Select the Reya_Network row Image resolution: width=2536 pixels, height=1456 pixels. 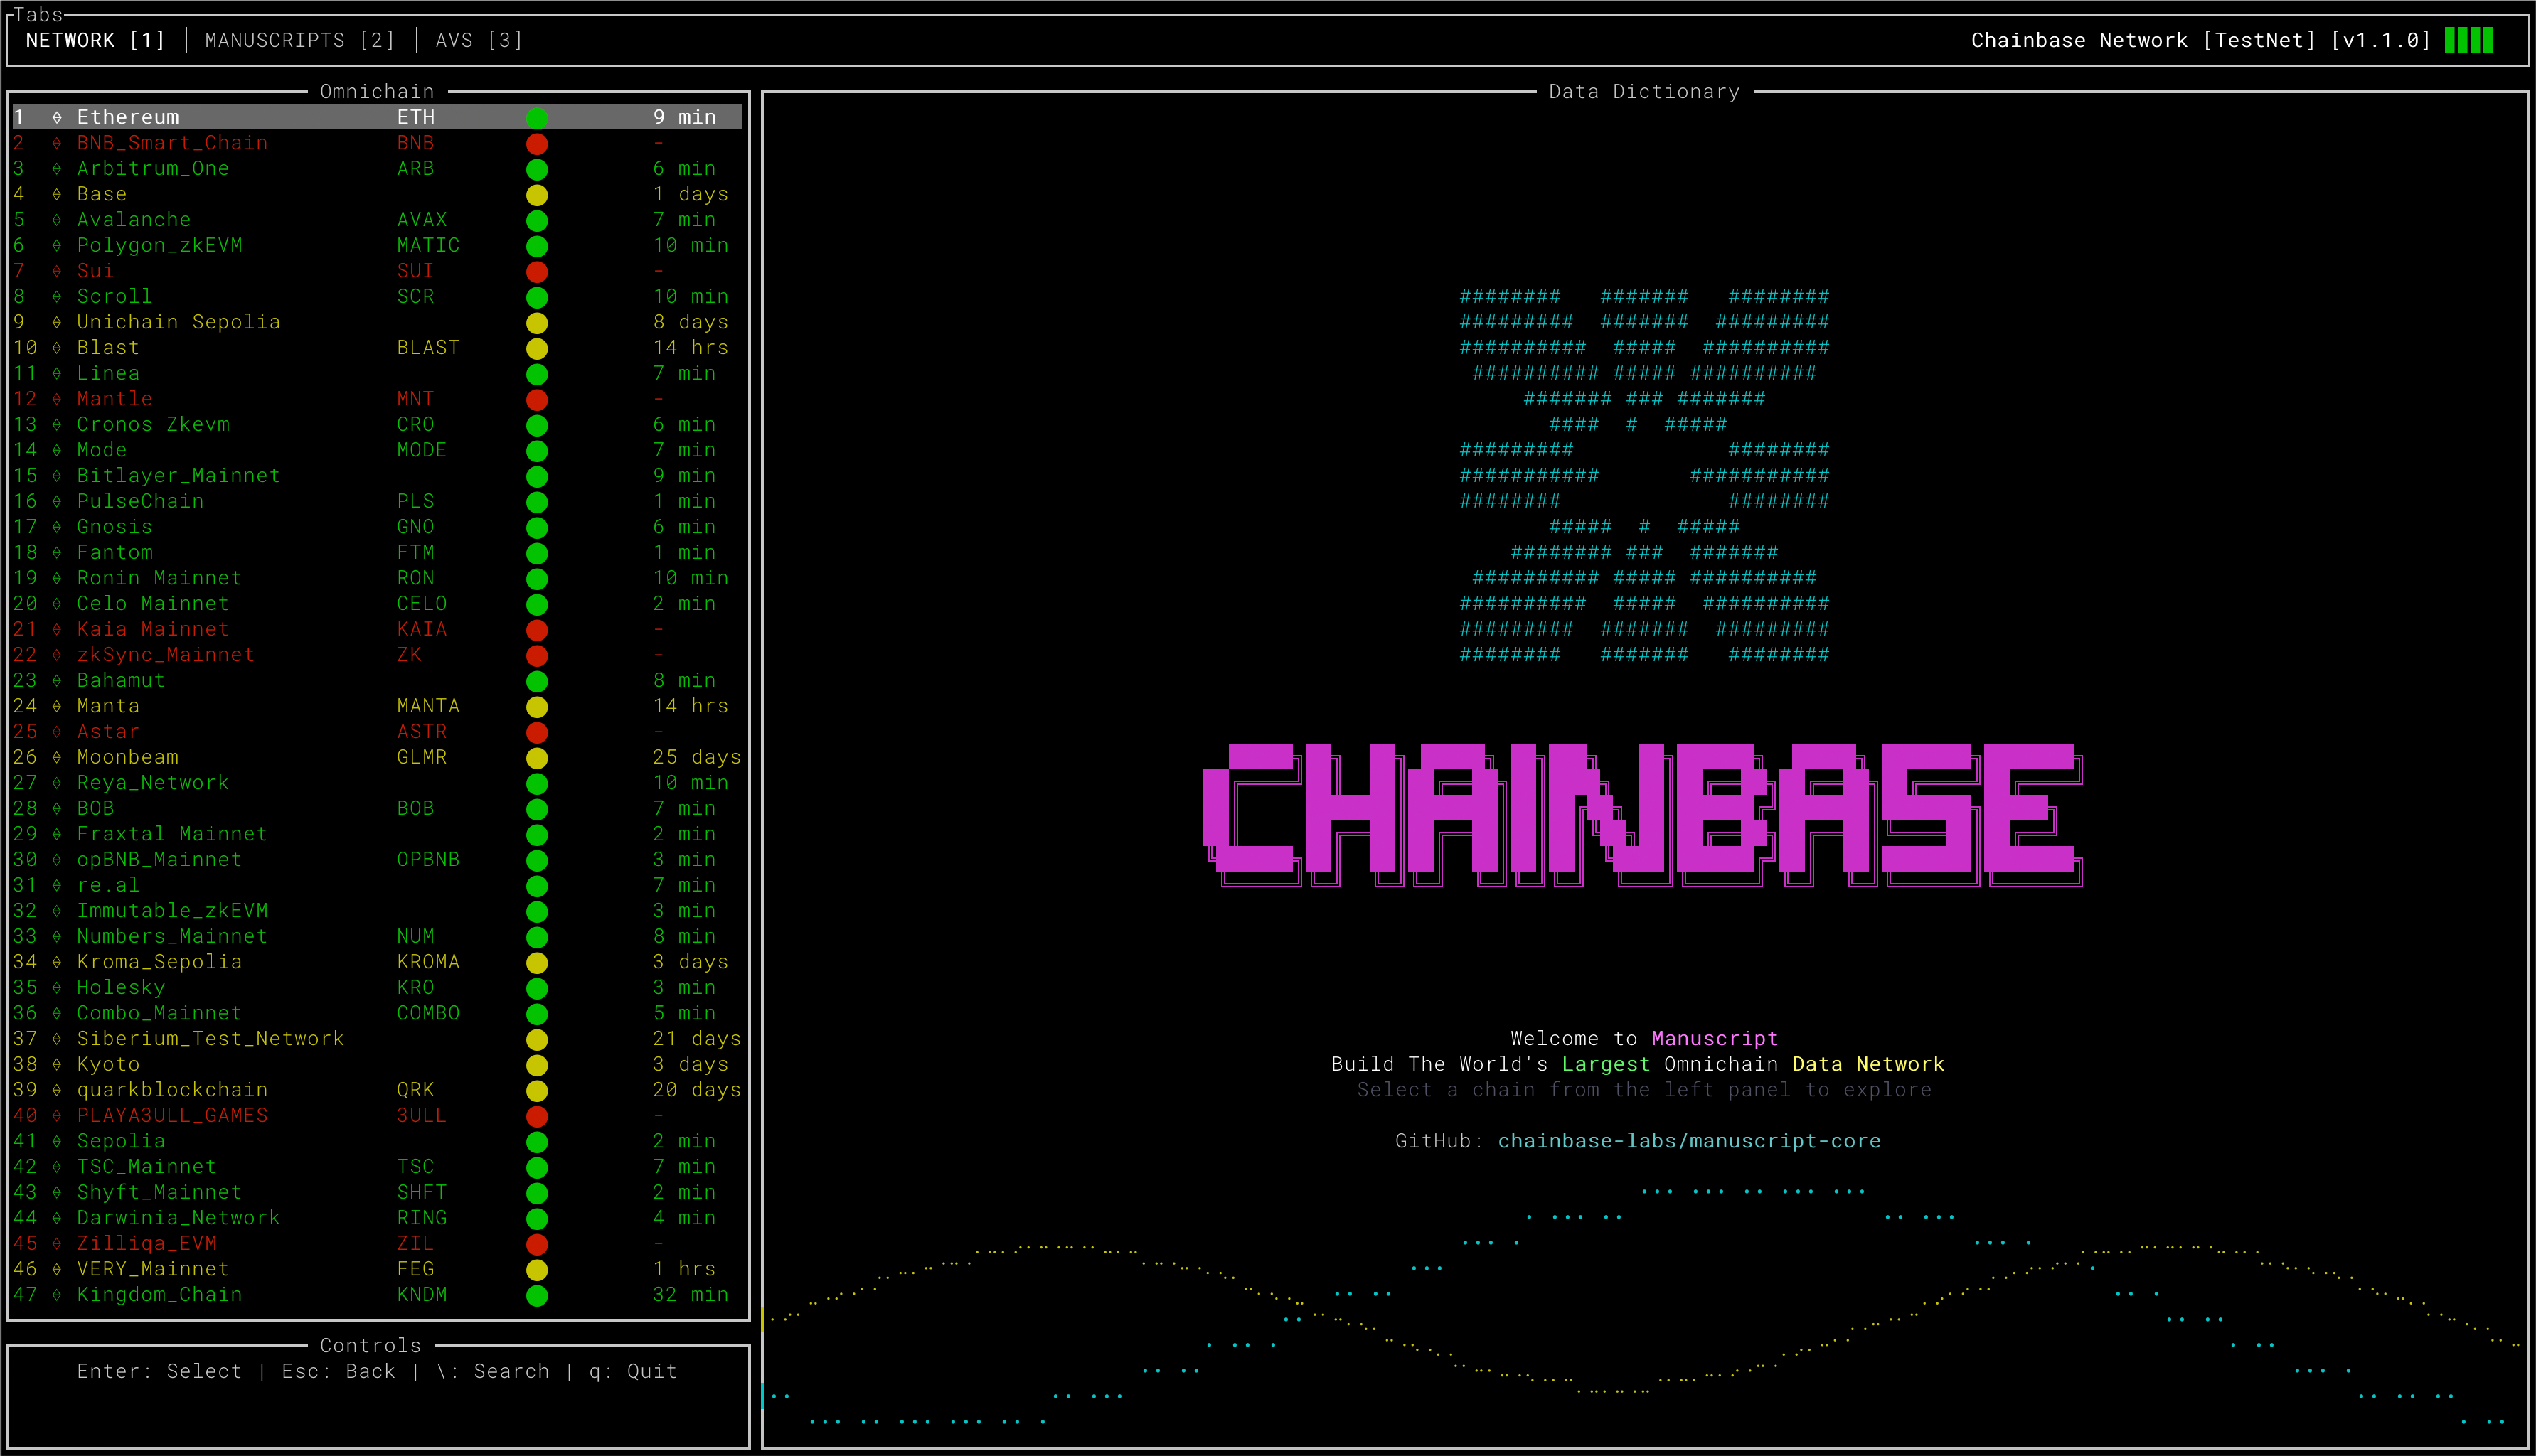377,783
